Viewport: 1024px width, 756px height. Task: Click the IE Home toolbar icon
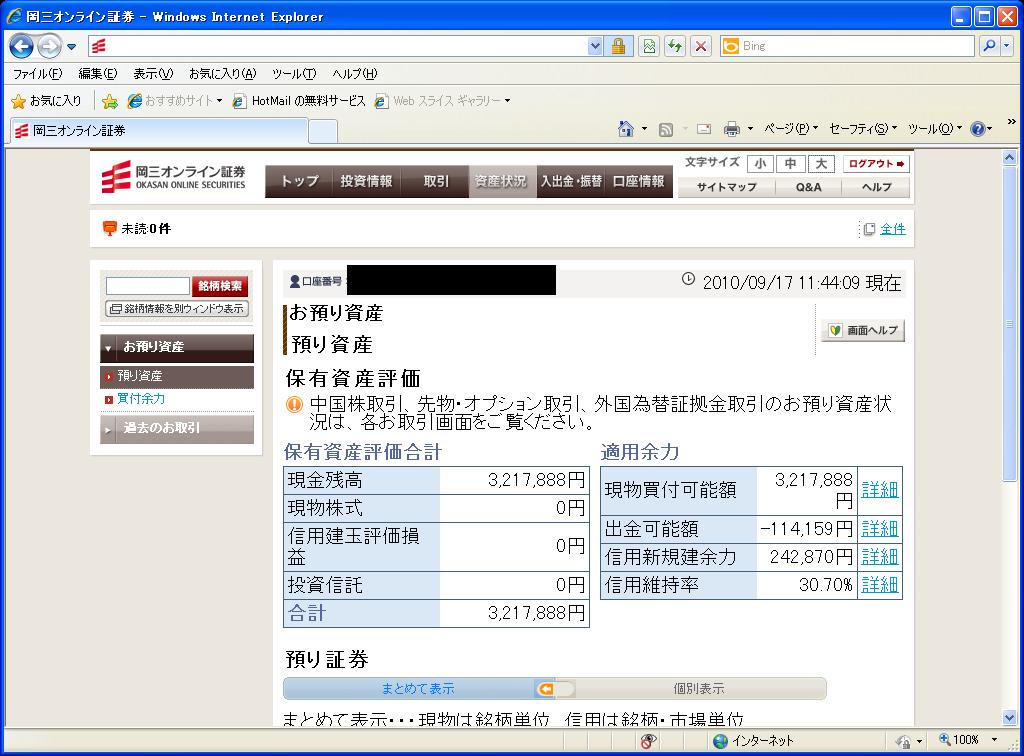coord(626,129)
